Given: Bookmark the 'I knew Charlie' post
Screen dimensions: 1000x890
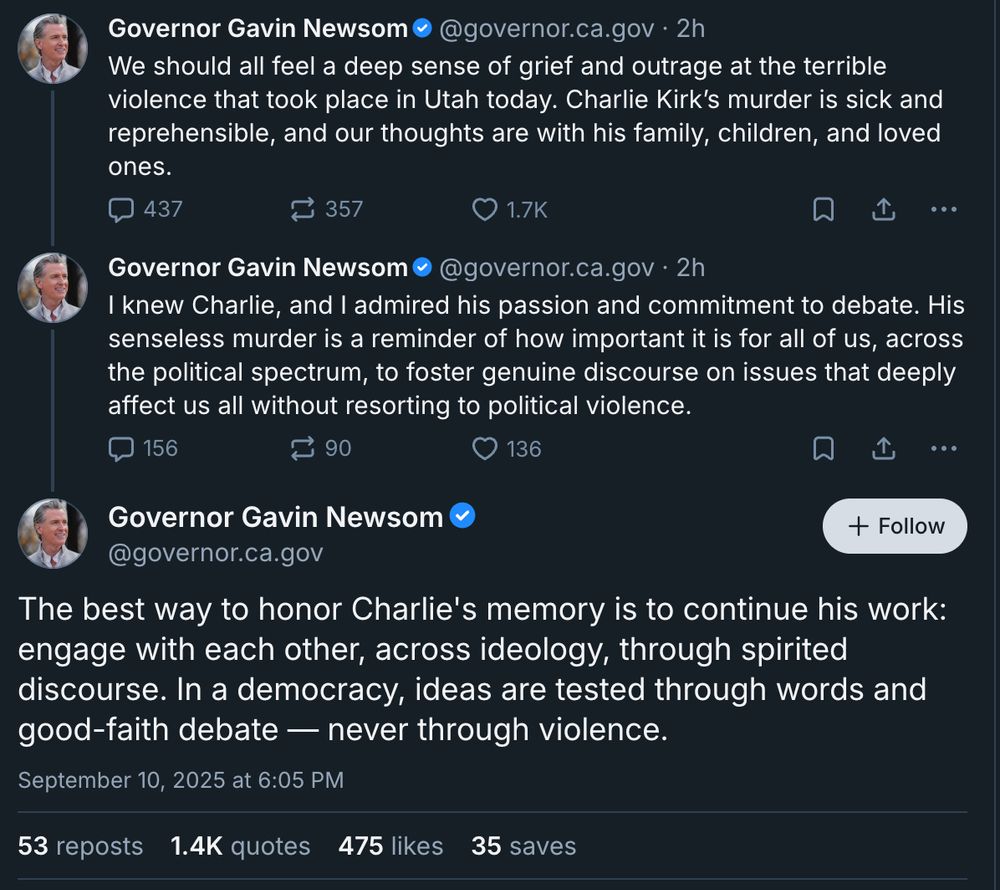Looking at the screenshot, I should 823,448.
